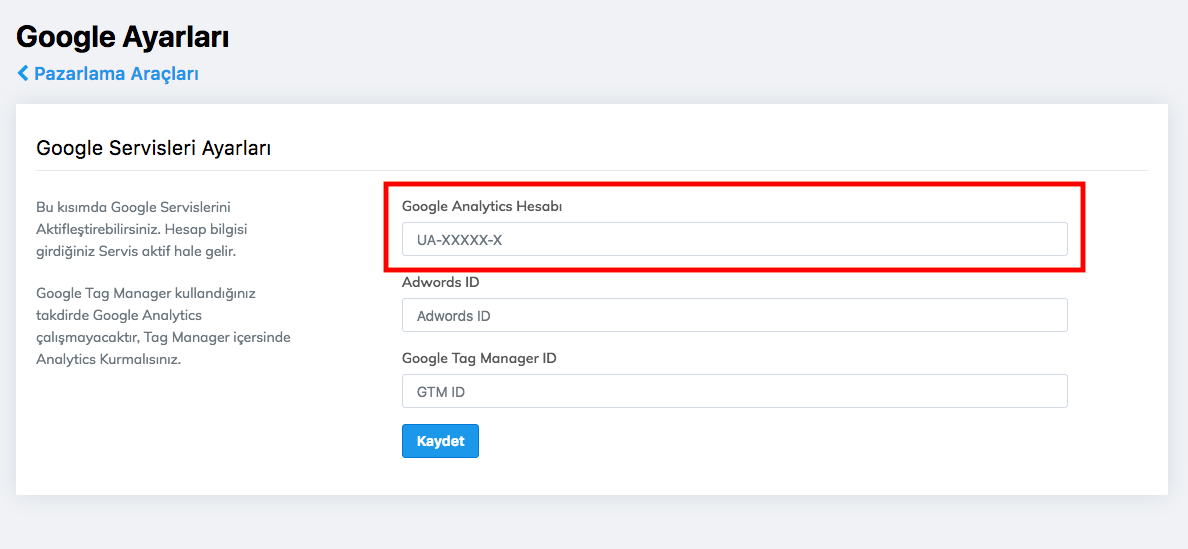Viewport: 1188px width, 549px height.
Task: Click the Google Ayarları page title
Action: [123, 37]
